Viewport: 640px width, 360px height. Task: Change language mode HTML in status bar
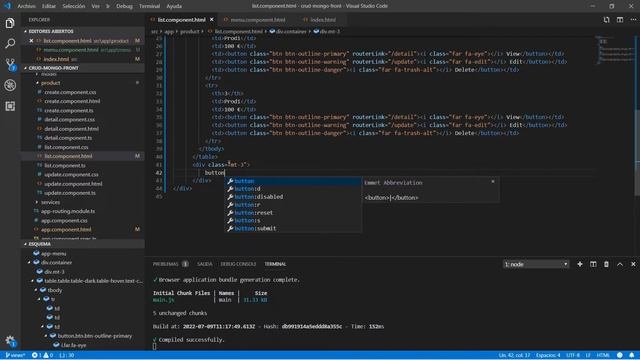603,355
